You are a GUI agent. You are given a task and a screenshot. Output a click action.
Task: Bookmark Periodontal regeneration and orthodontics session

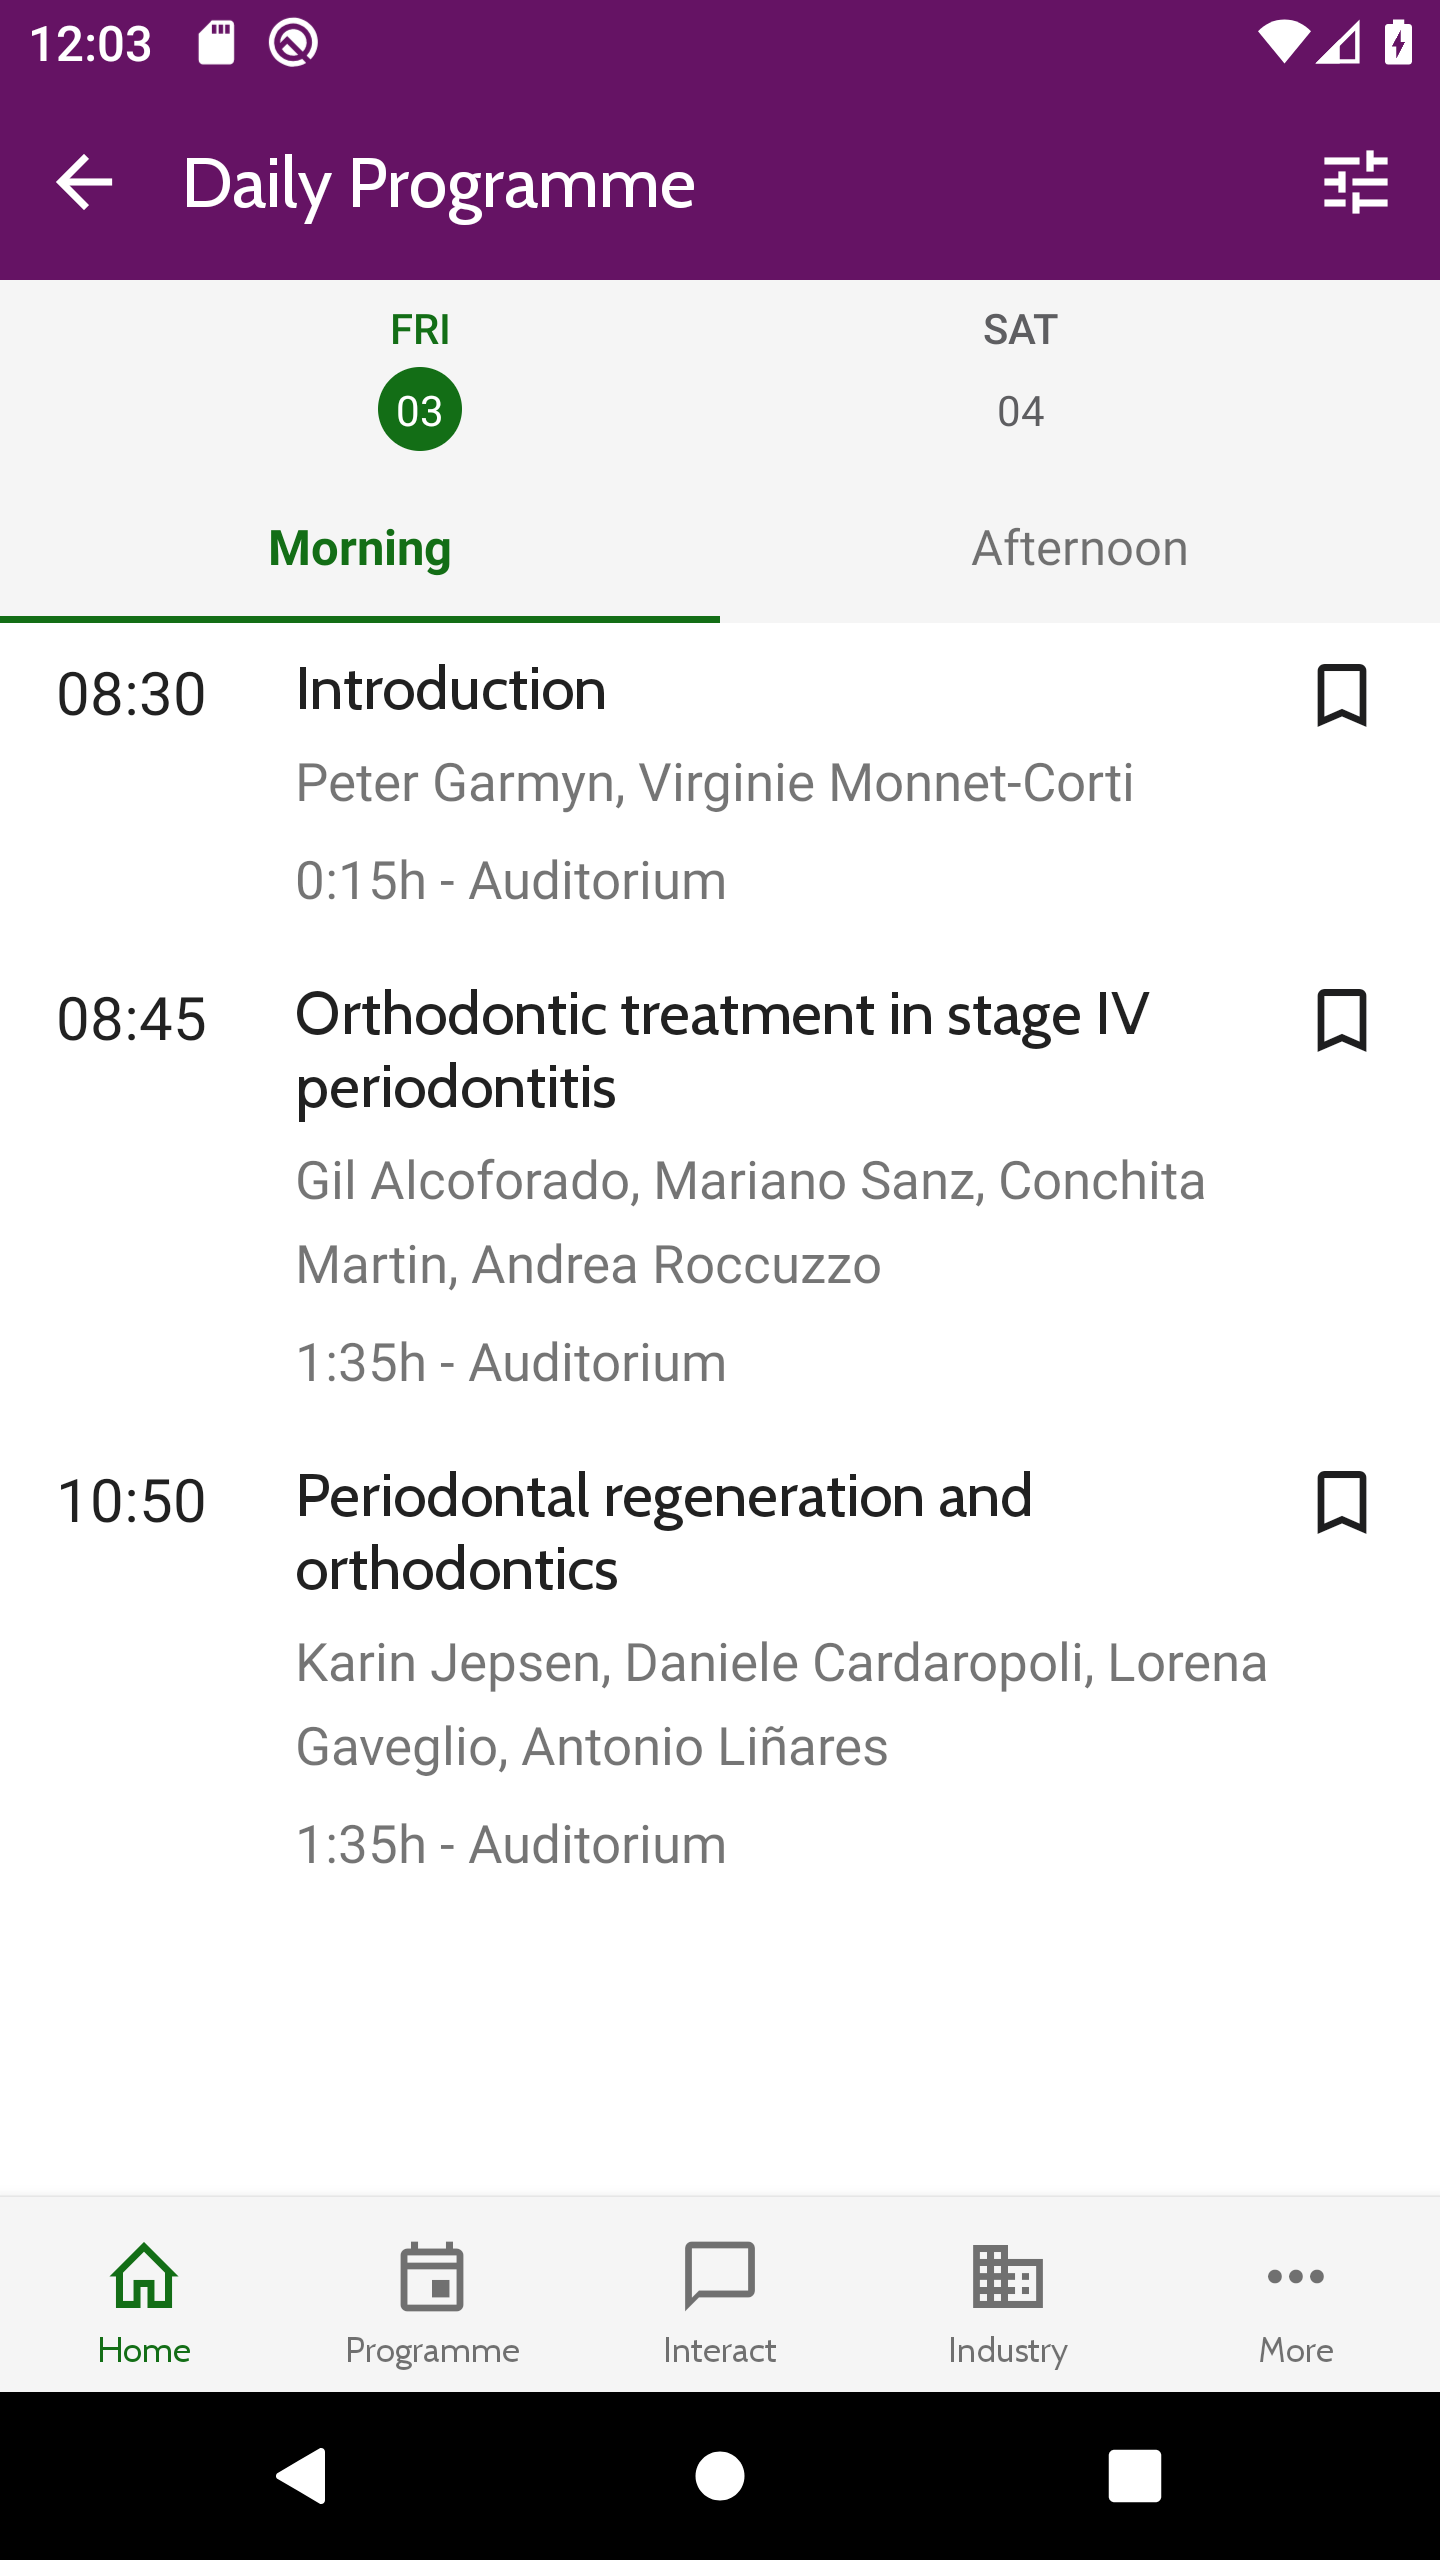[x=1341, y=1502]
